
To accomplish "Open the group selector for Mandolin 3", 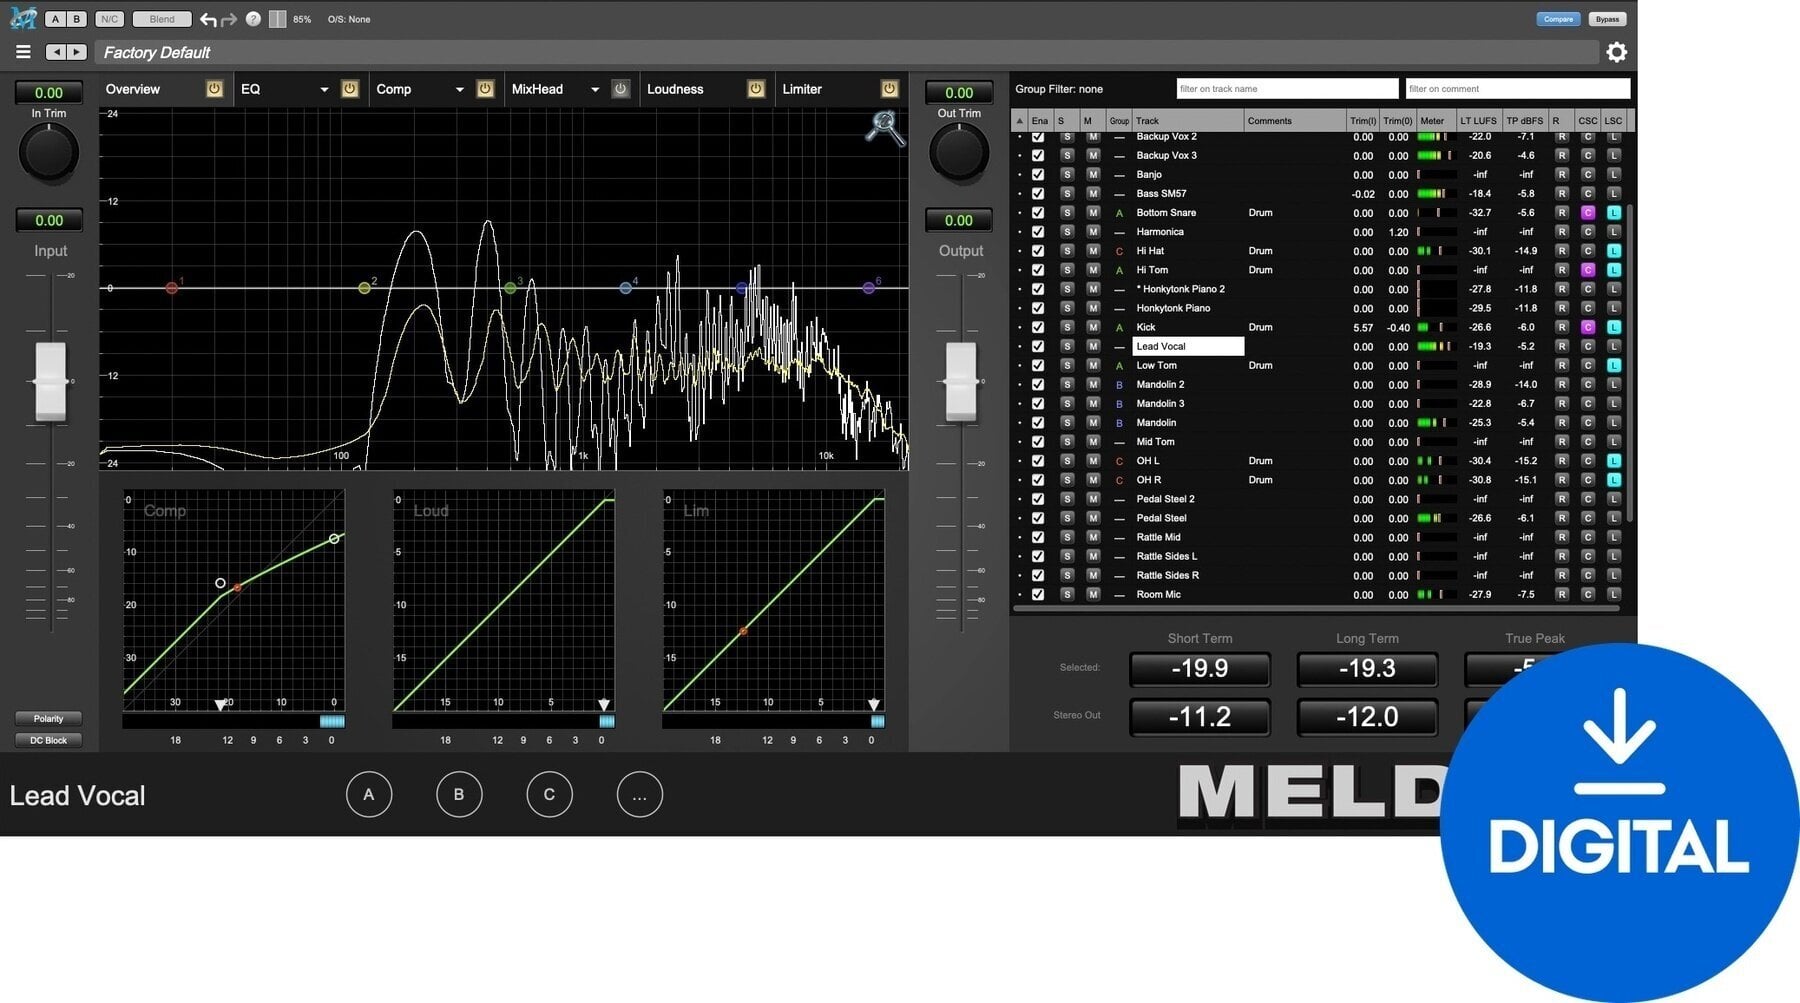I will click(x=1119, y=404).
